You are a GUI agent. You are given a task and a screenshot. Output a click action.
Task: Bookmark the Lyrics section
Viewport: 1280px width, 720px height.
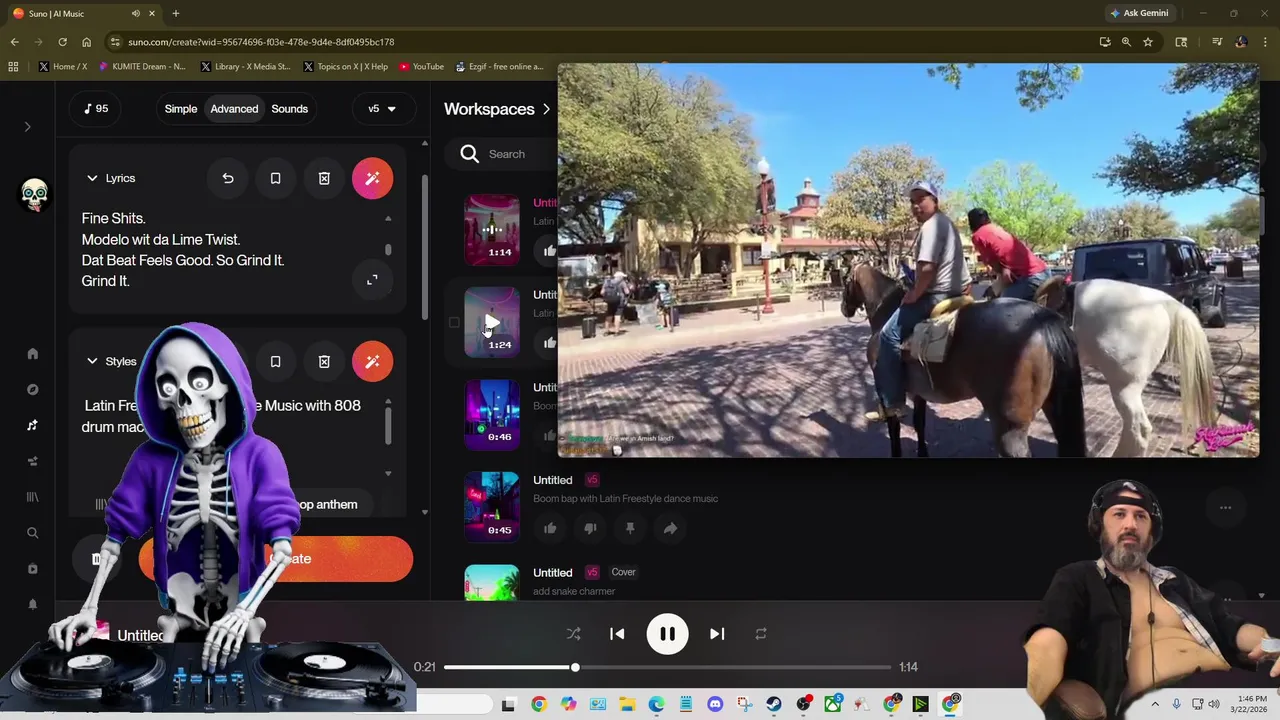pos(276,178)
